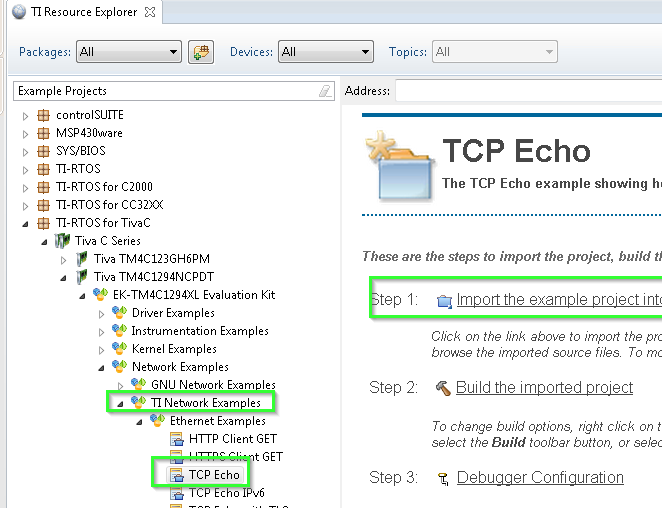
Task: Expand the Kernel Examples node
Action: (x=101, y=350)
